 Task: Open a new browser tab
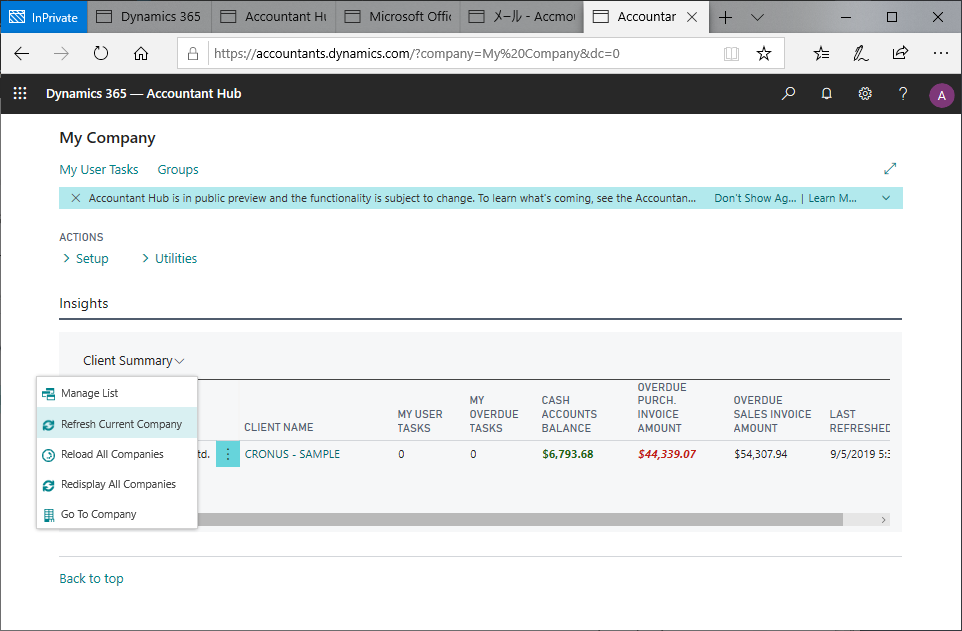(x=725, y=17)
